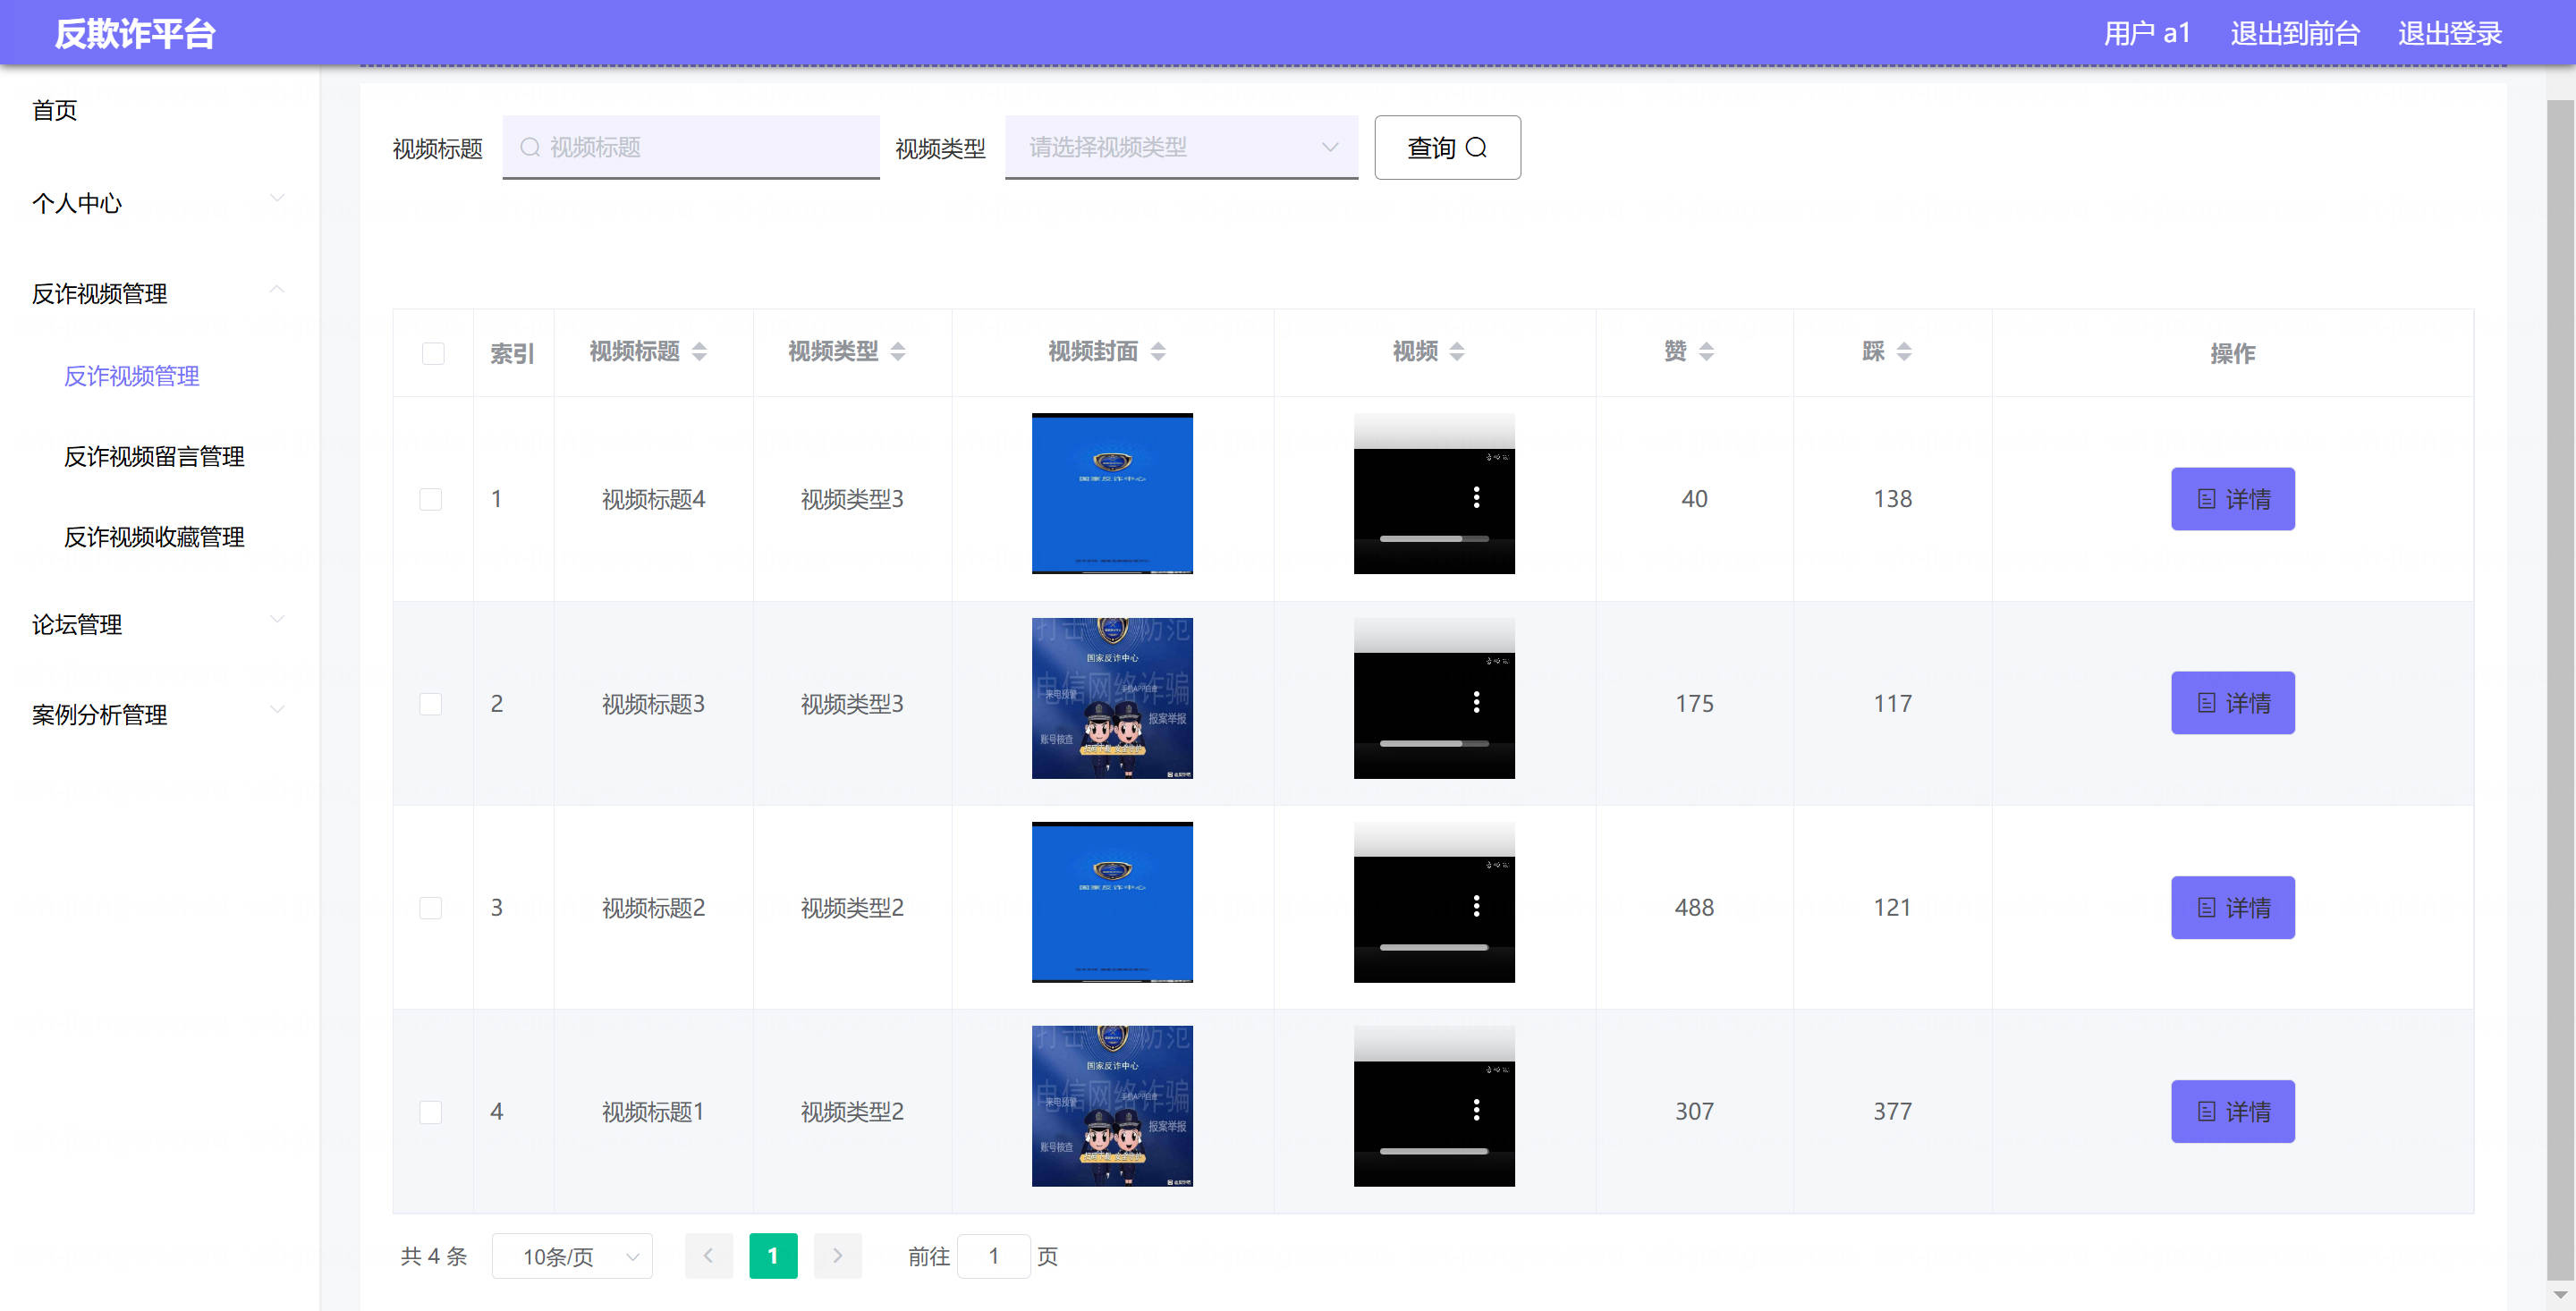Screen dimensions: 2576x1311
Task: Sort by 踩 column arrows
Action: tap(1903, 351)
